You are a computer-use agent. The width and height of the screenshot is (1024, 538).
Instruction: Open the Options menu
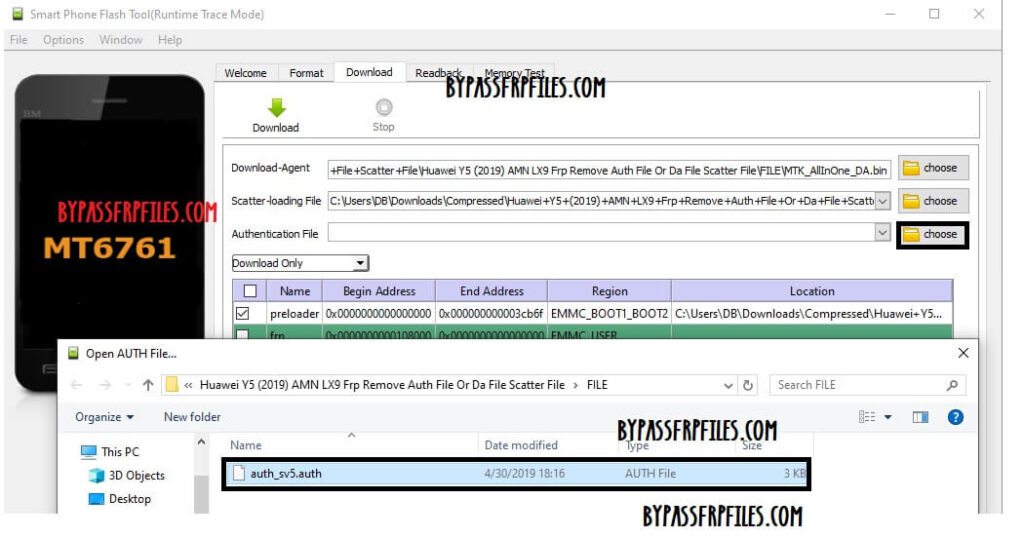click(x=63, y=40)
